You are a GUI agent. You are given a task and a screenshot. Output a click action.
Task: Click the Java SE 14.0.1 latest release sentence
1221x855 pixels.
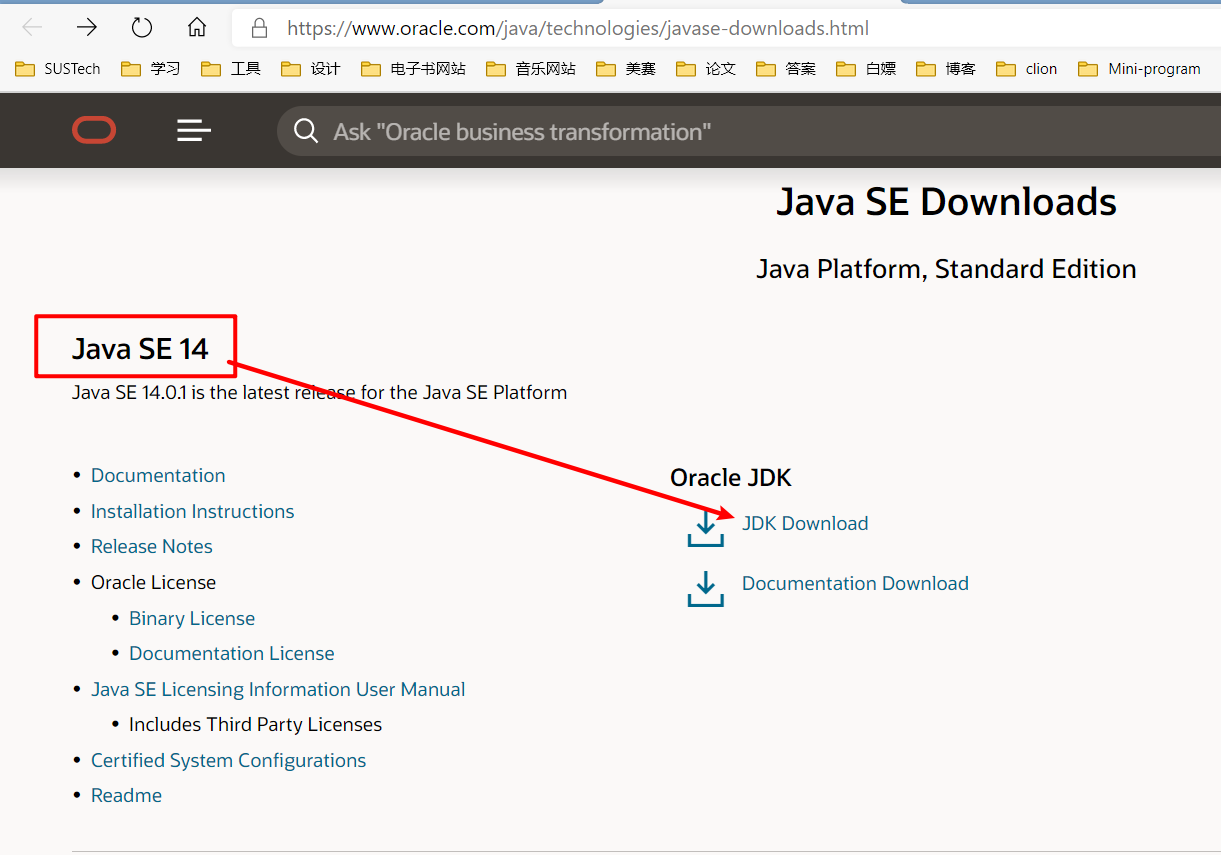[x=320, y=392]
